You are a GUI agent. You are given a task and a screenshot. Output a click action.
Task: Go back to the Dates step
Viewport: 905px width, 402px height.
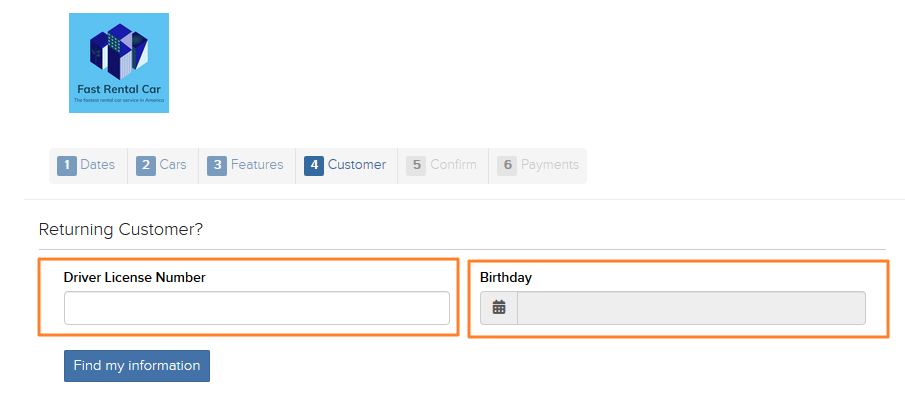tap(98, 165)
